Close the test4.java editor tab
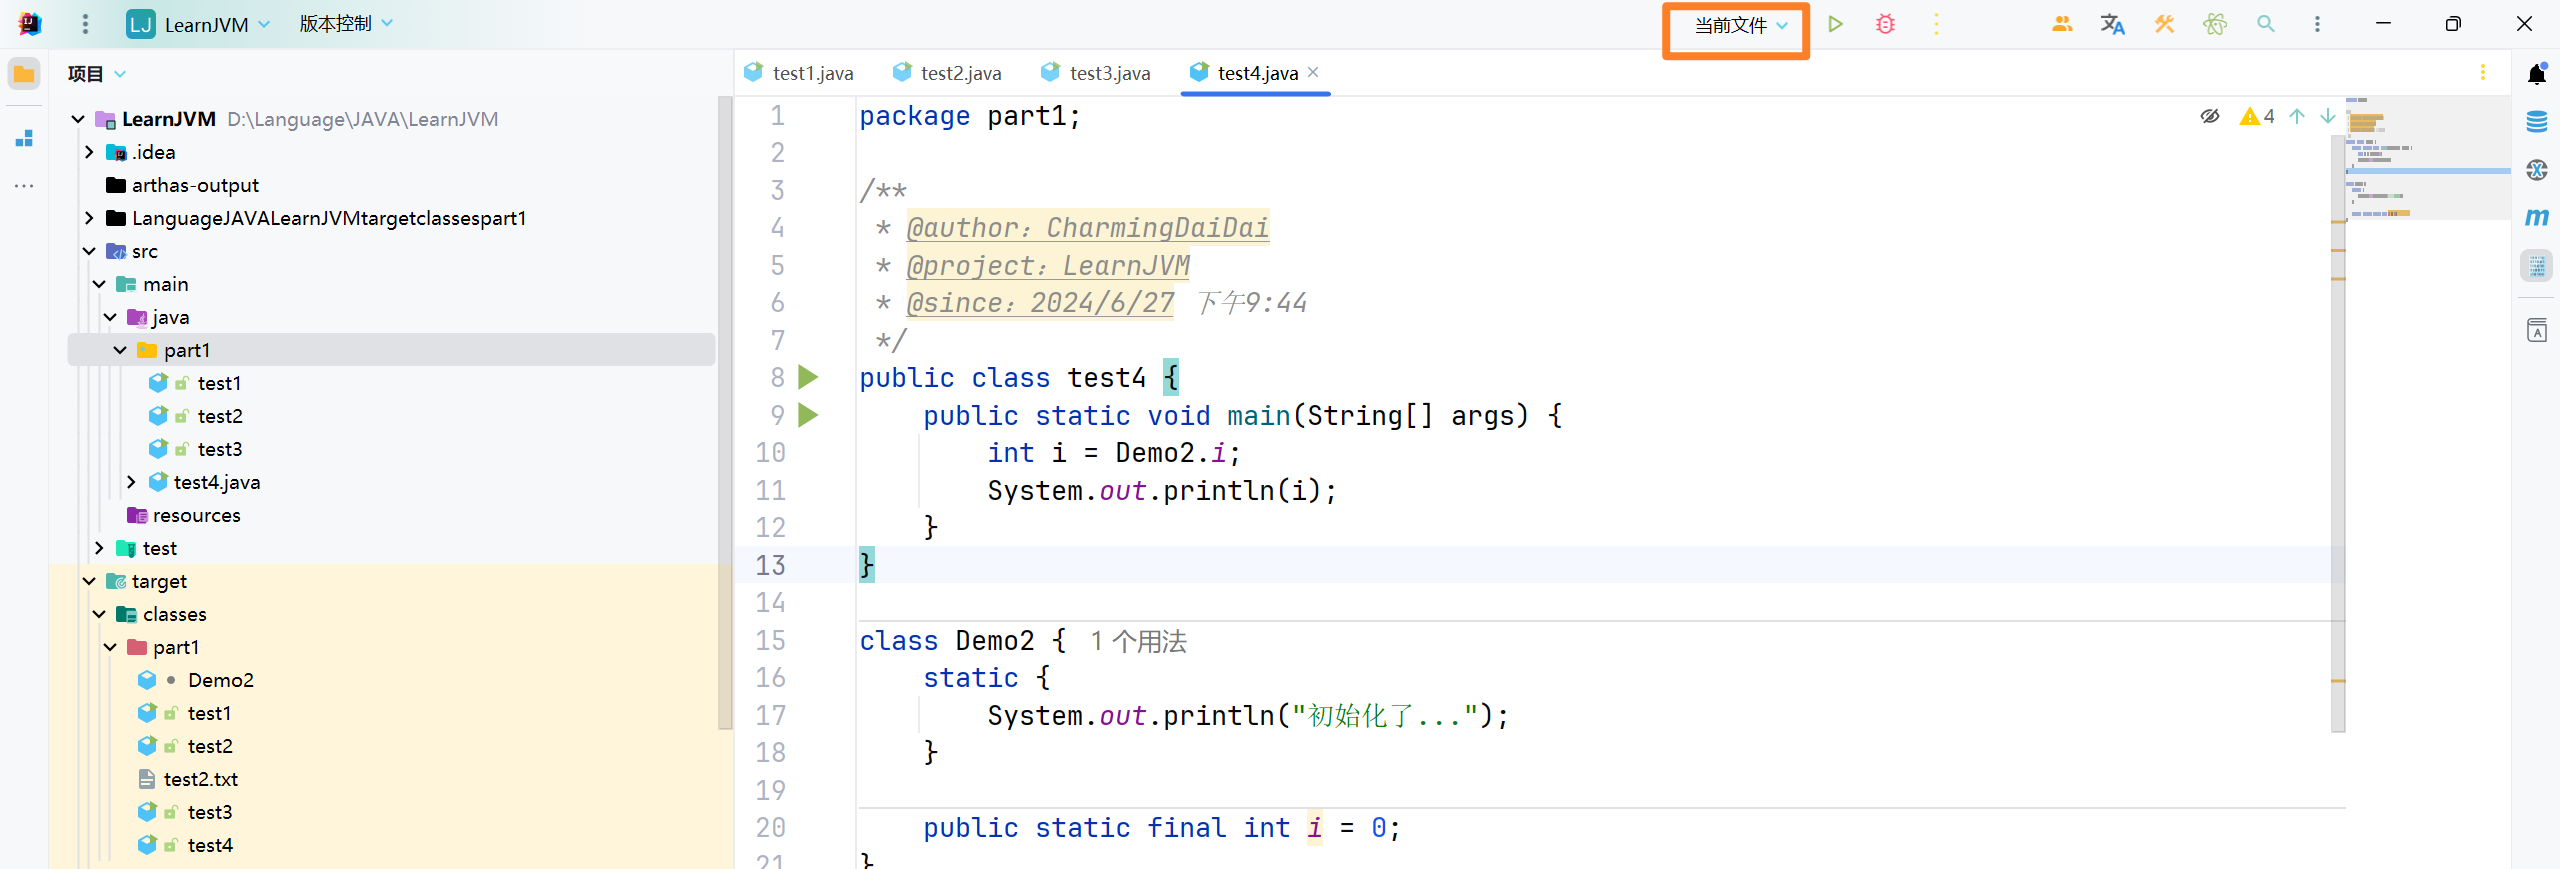2560x869 pixels. point(1313,72)
